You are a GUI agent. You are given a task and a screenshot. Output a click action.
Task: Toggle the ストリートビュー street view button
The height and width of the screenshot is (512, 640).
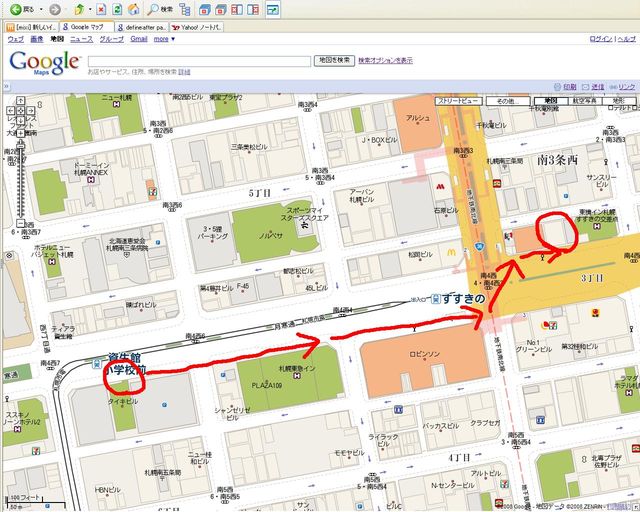pos(459,102)
